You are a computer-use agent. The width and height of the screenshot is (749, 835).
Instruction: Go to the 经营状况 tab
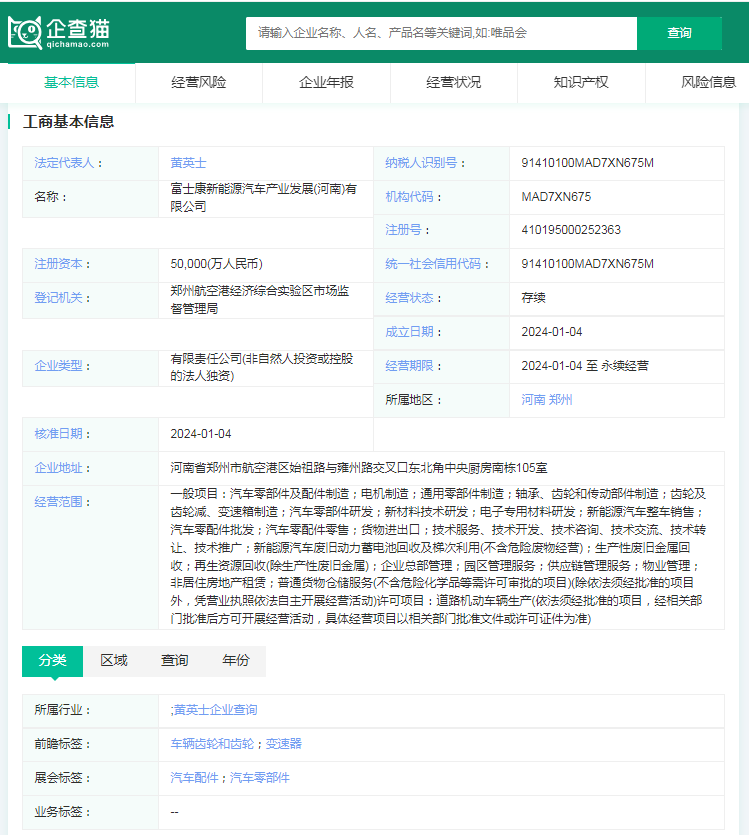point(454,83)
